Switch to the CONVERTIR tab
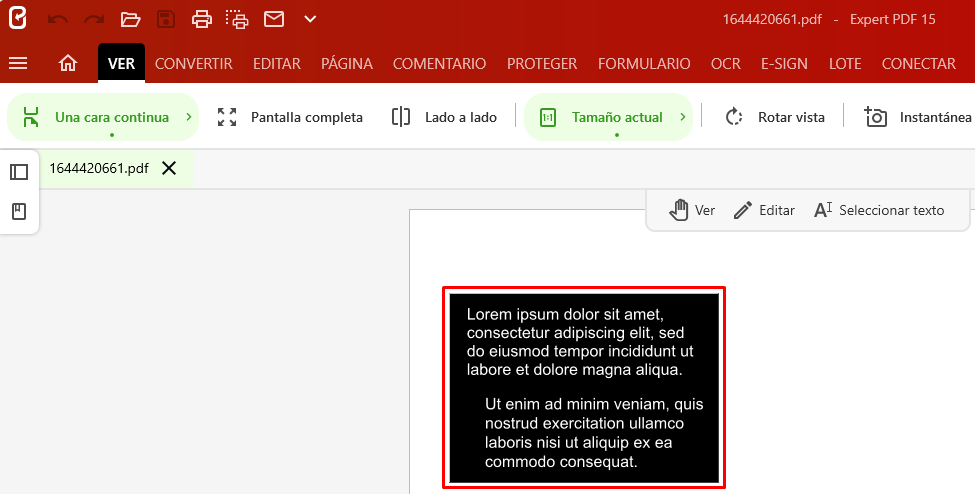Image resolution: width=975 pixels, height=494 pixels. [193, 63]
